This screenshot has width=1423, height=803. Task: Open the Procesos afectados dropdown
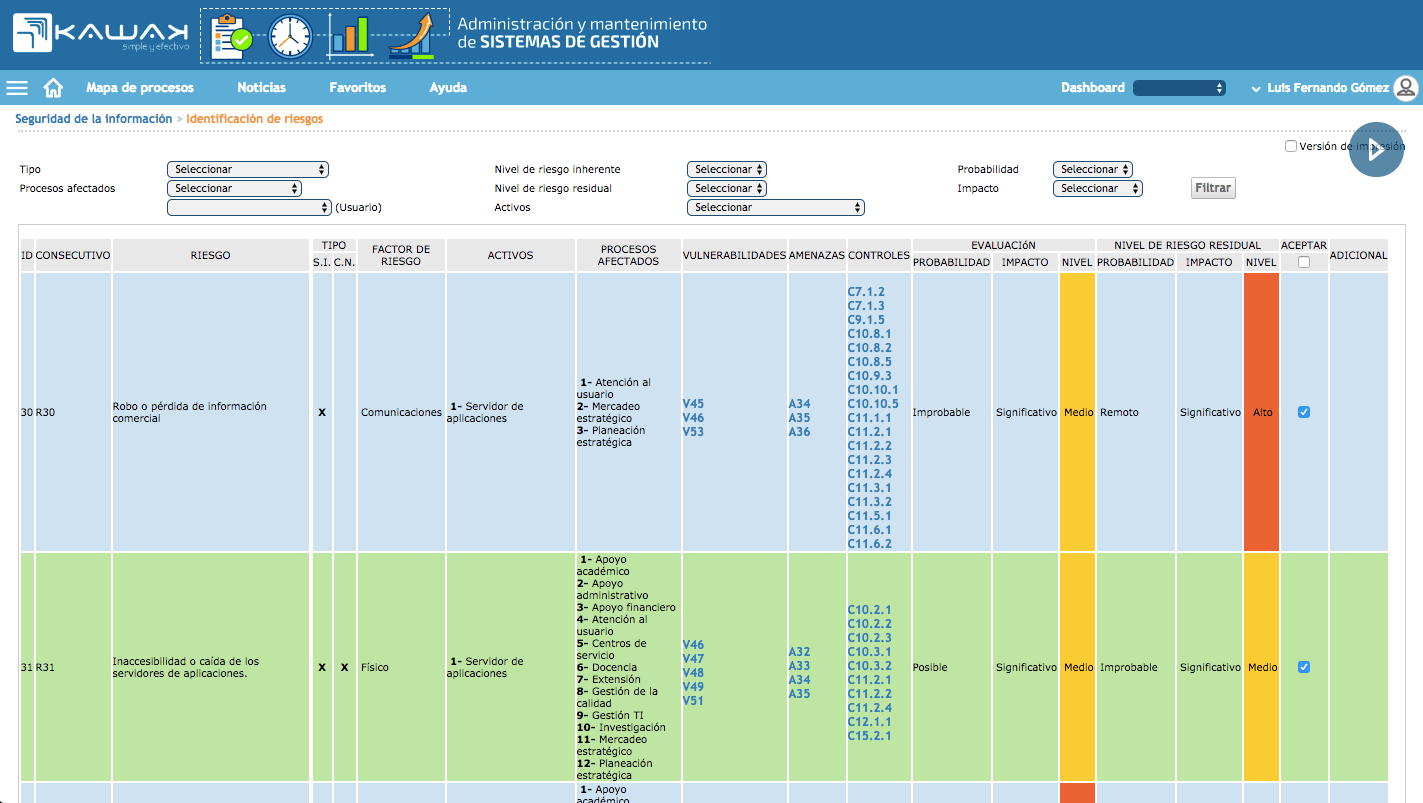click(x=234, y=188)
